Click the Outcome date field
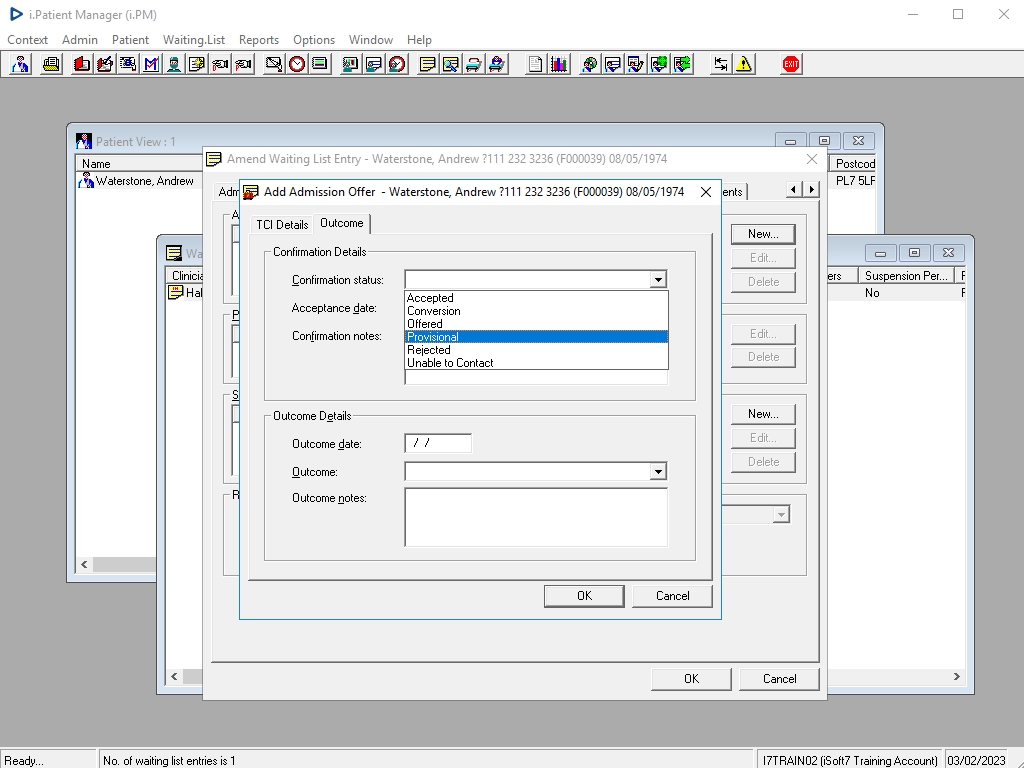This screenshot has width=1024, height=768. (x=438, y=443)
